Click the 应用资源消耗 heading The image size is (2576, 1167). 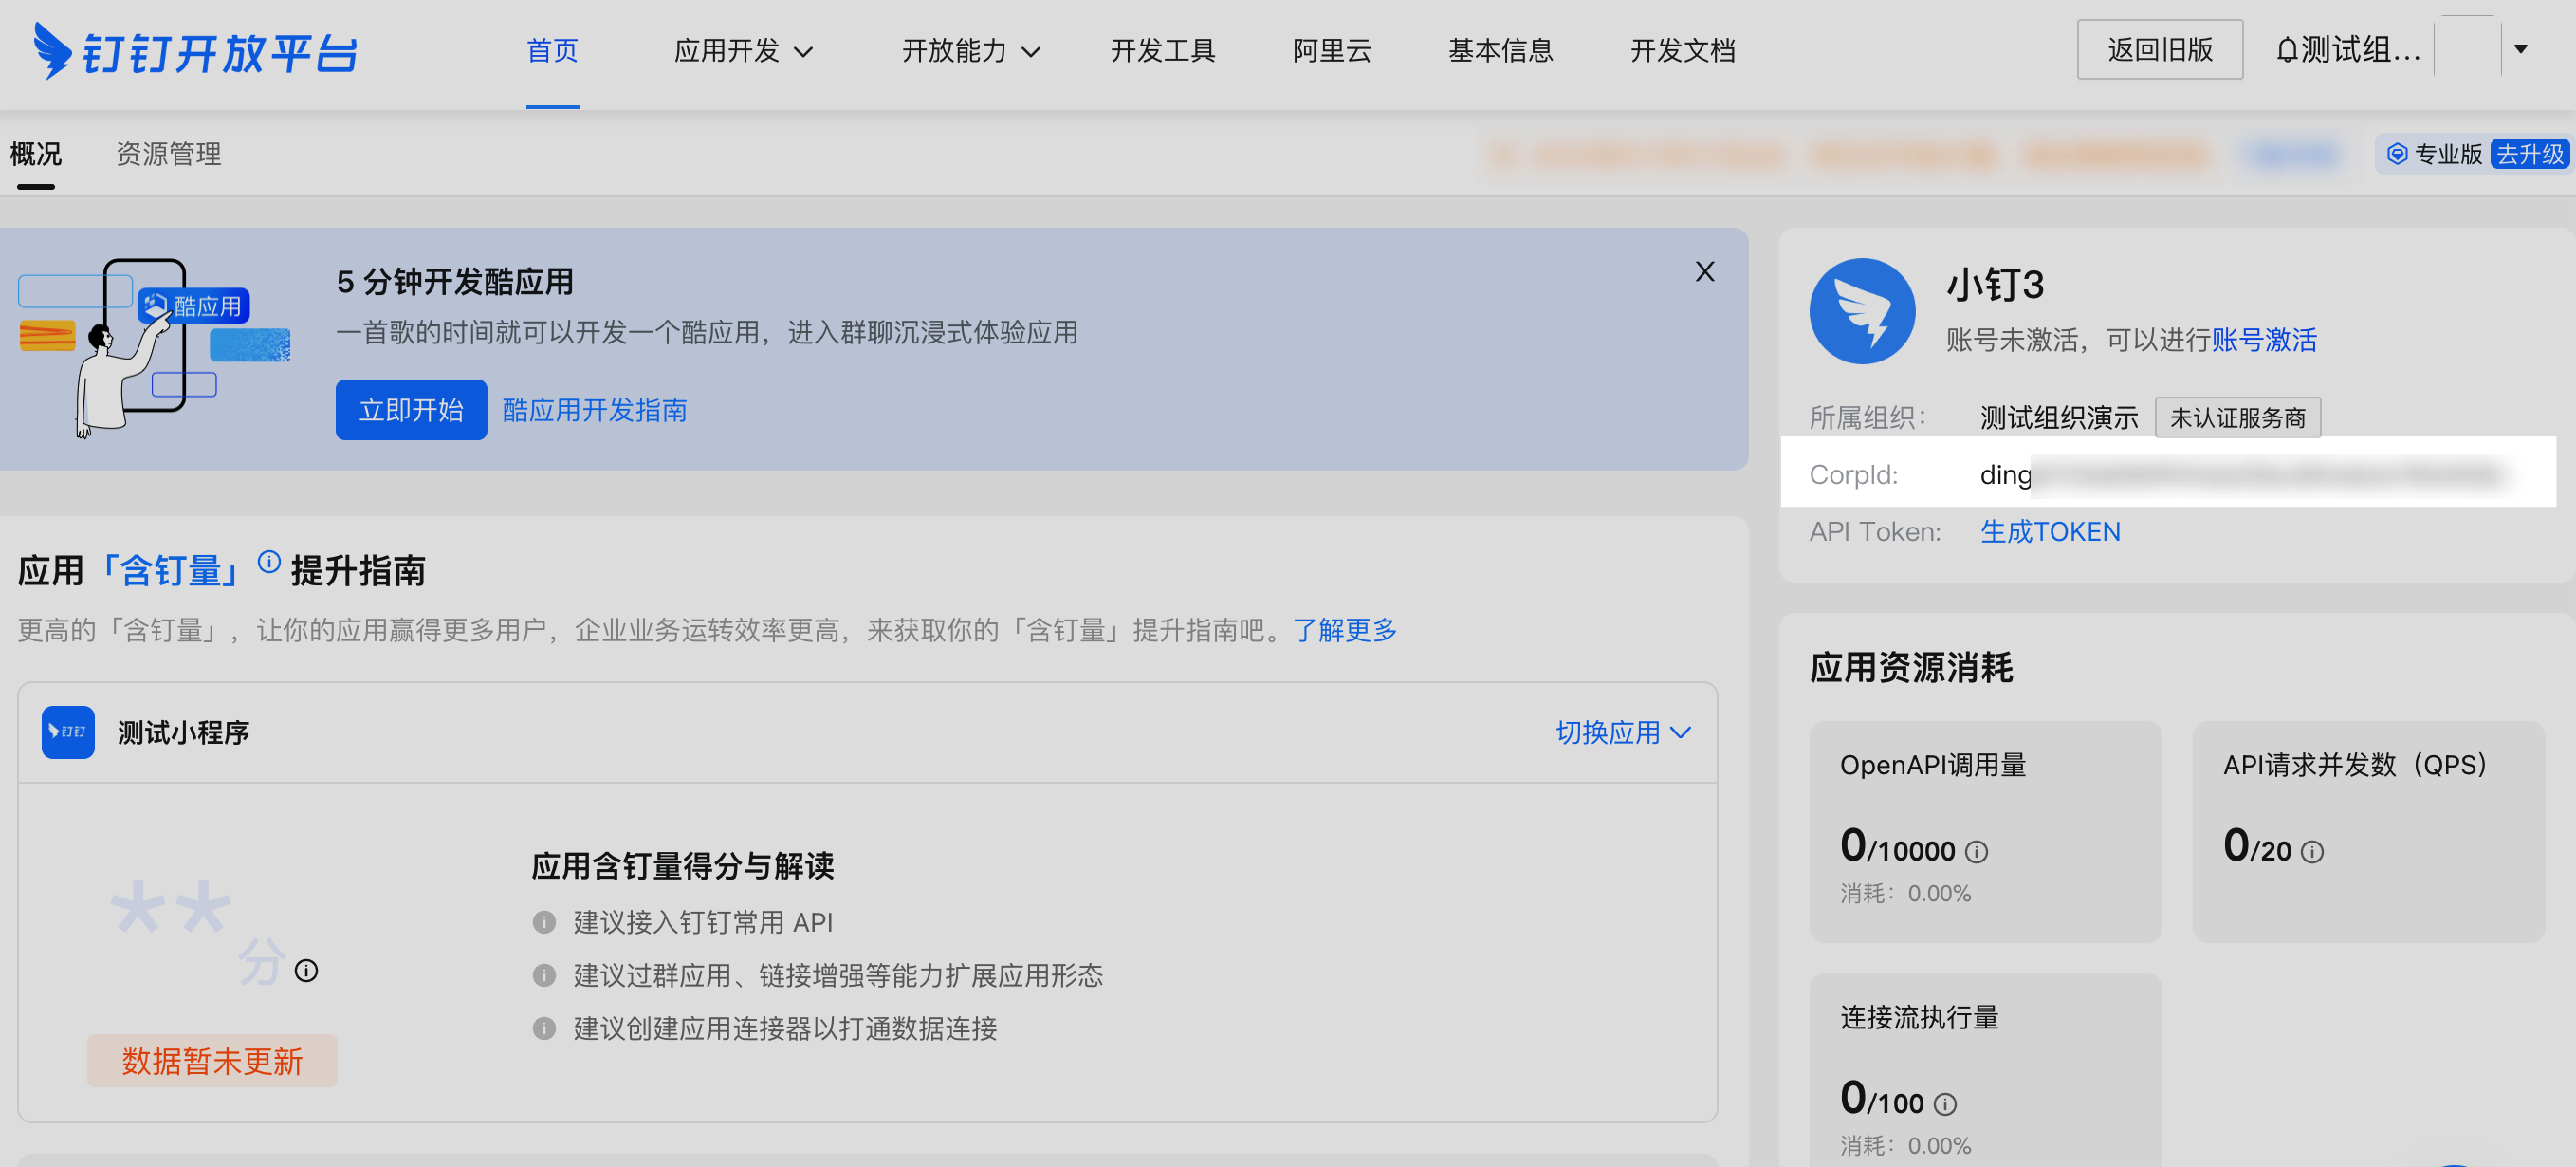coord(1911,667)
